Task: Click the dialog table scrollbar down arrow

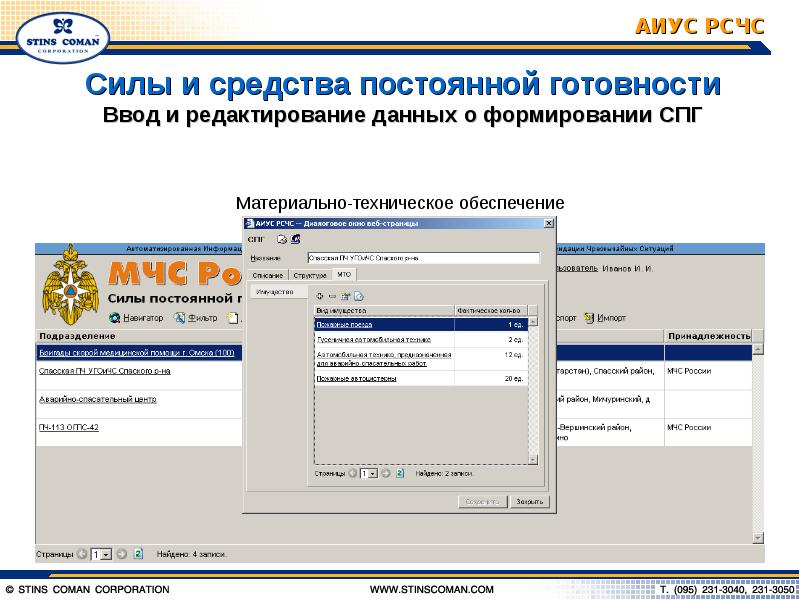Action: coord(533,460)
